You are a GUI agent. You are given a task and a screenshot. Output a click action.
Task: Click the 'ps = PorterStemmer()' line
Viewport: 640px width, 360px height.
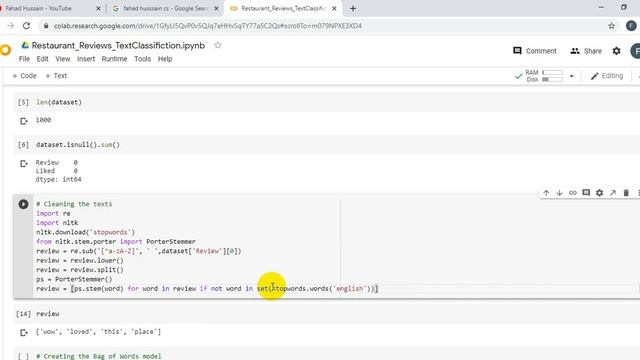(74, 279)
